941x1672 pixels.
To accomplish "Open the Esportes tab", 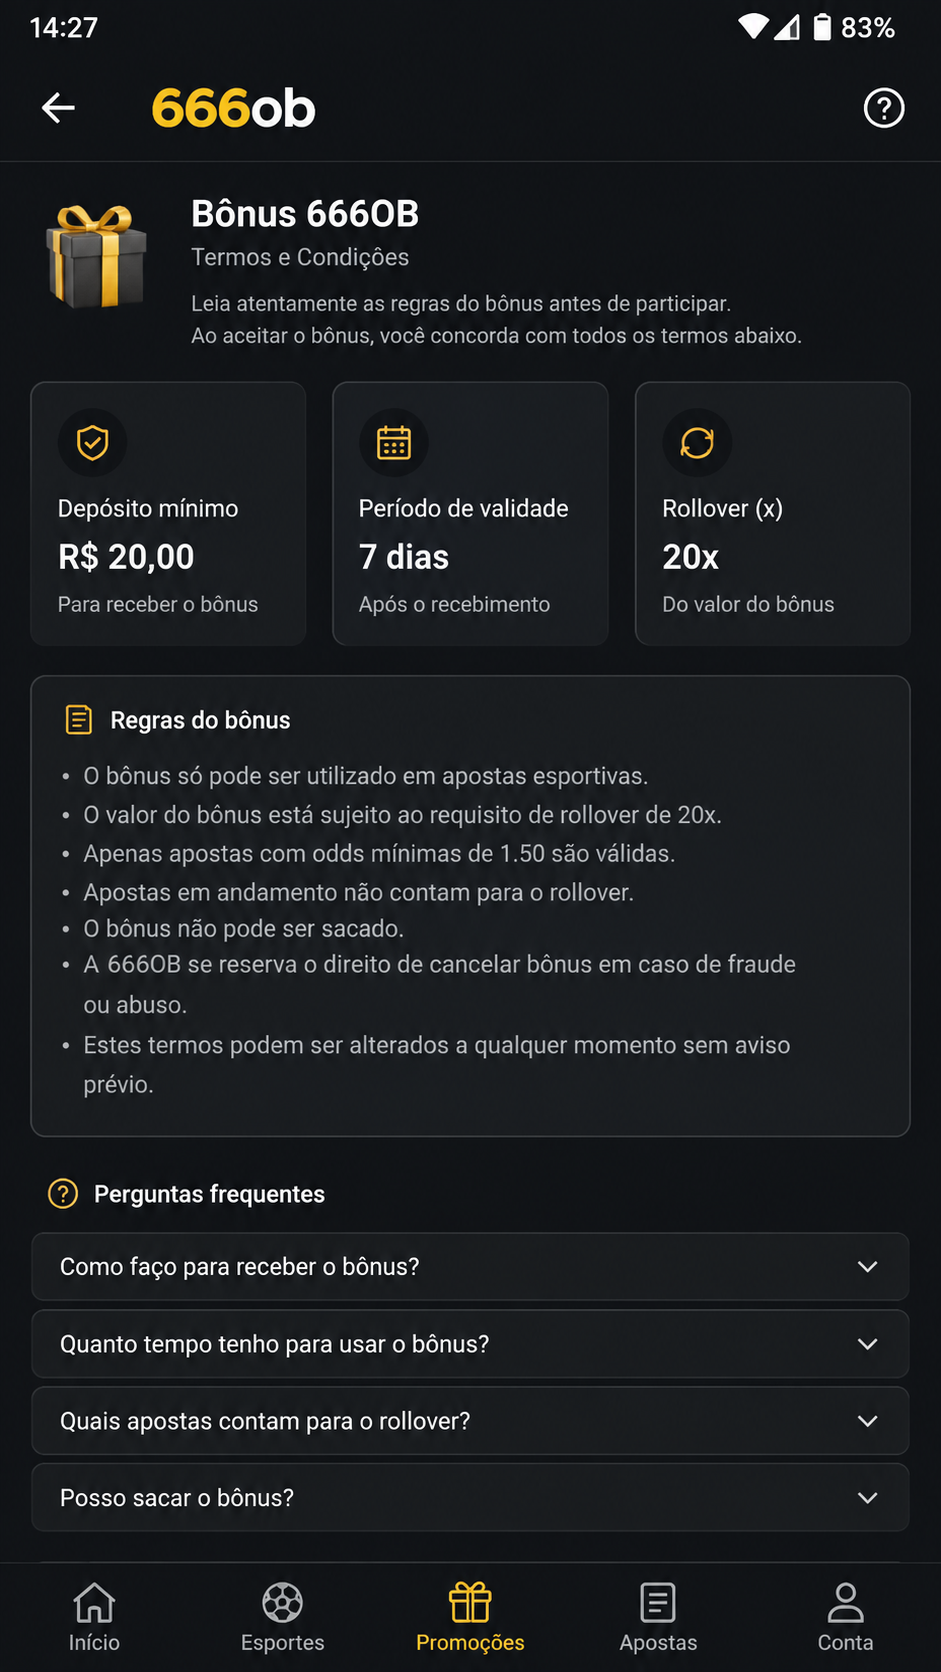I will coord(283,1617).
